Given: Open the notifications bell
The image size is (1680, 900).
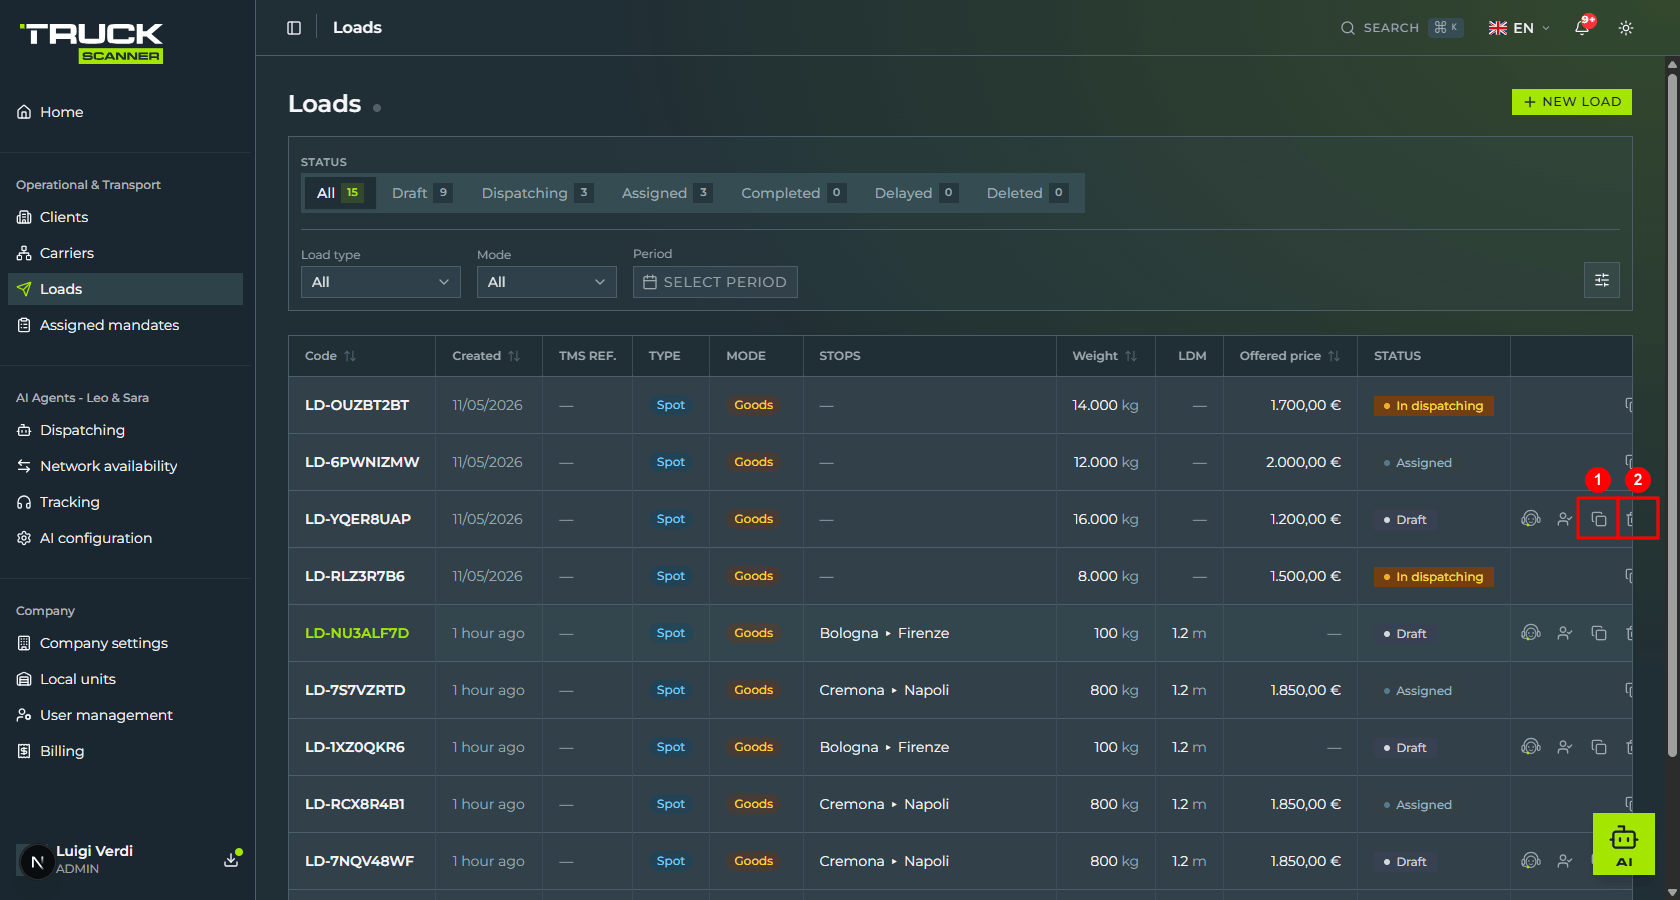Looking at the screenshot, I should pos(1582,28).
